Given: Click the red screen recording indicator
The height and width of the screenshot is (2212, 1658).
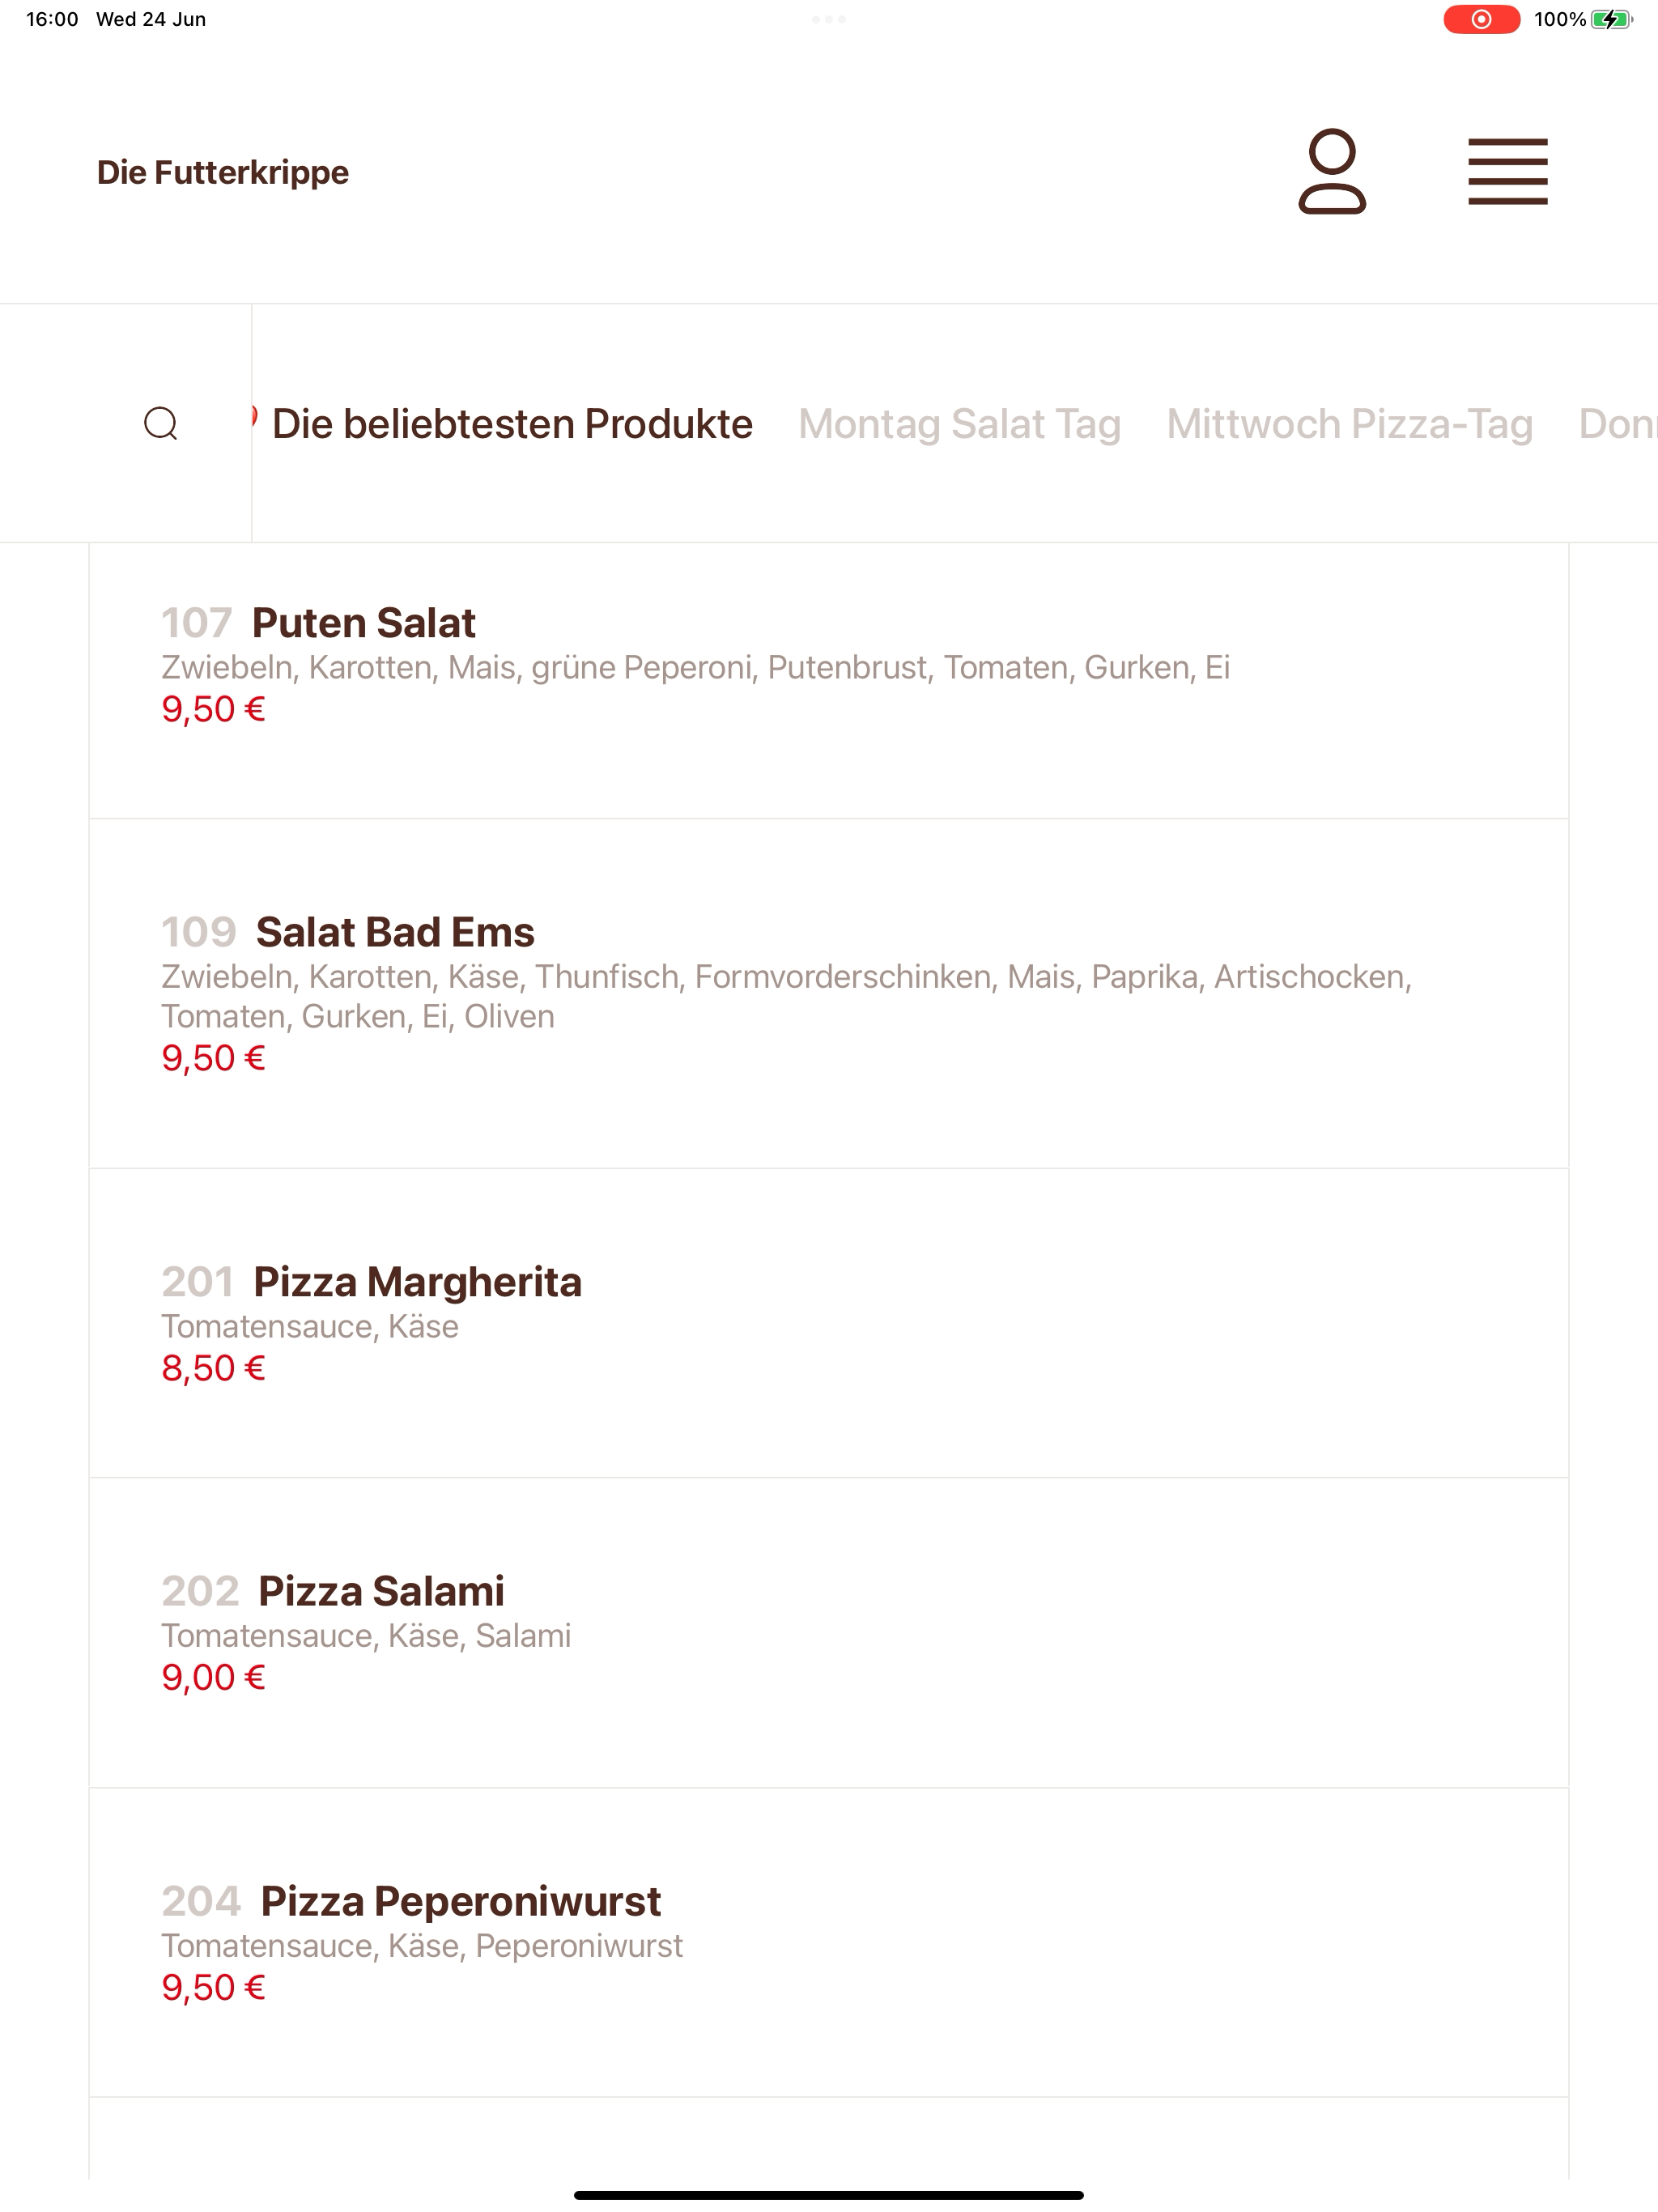Looking at the screenshot, I should tap(1481, 19).
